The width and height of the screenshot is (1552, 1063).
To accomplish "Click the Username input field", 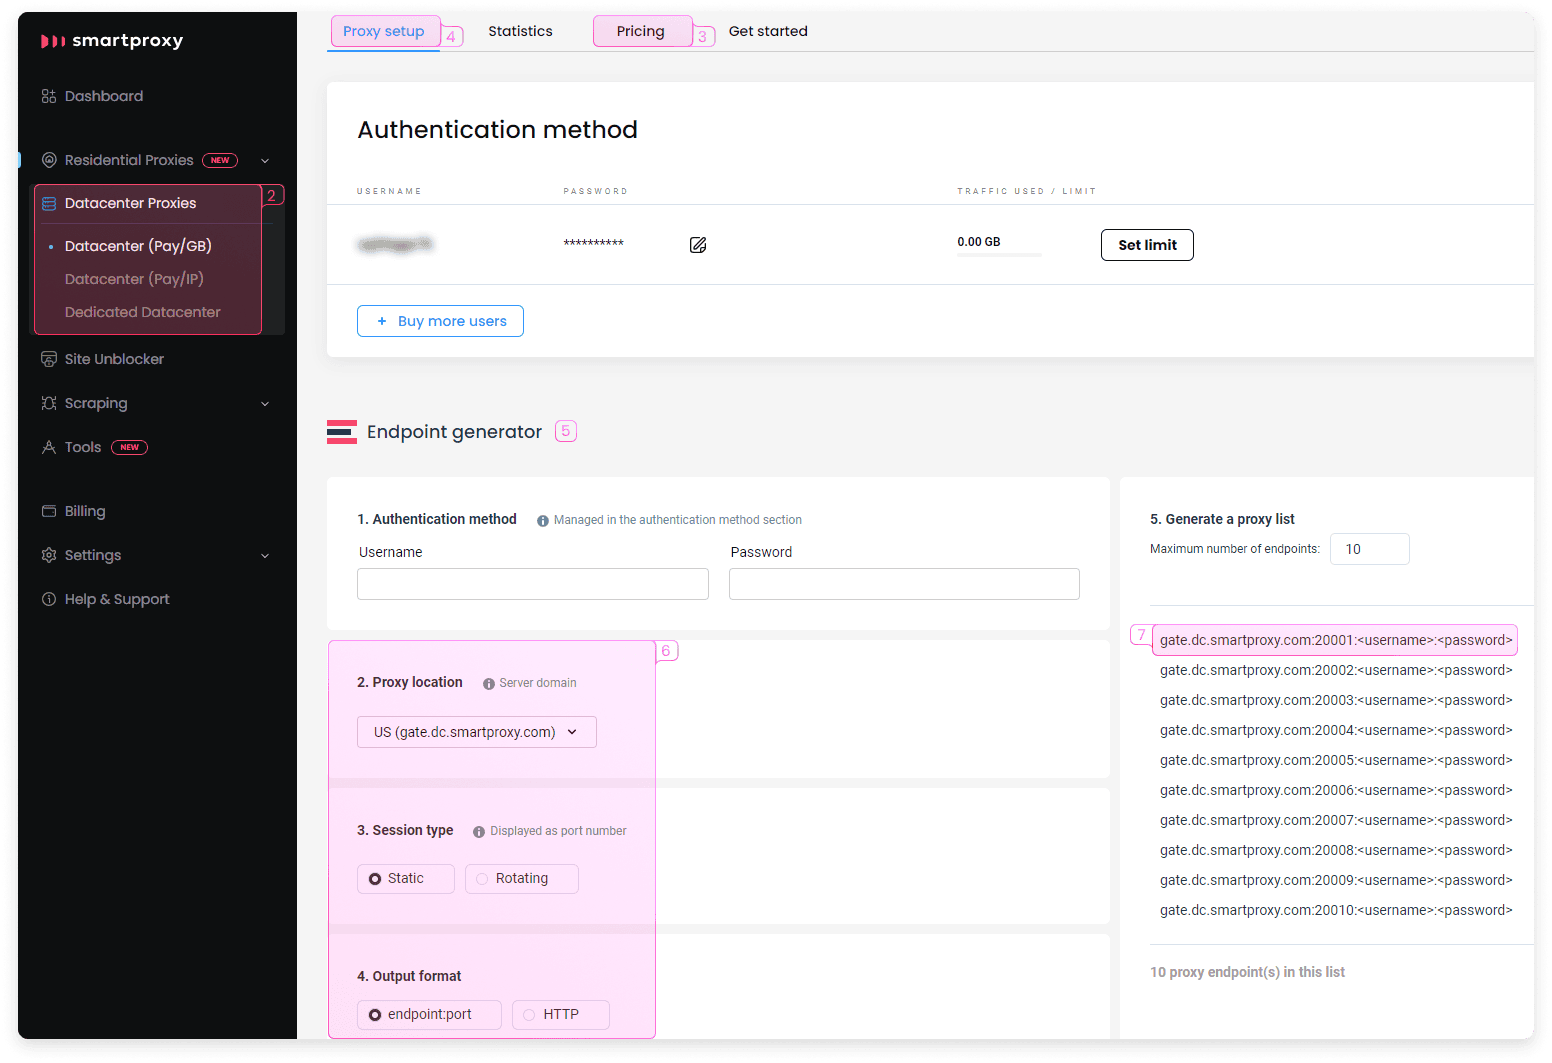I will click(x=533, y=584).
